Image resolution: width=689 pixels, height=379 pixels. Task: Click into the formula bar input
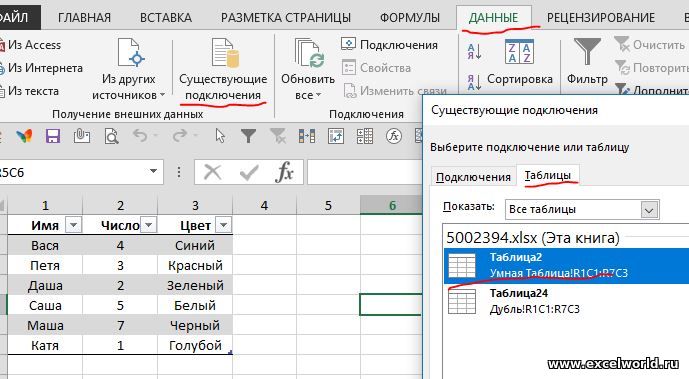pyautogui.click(x=365, y=172)
